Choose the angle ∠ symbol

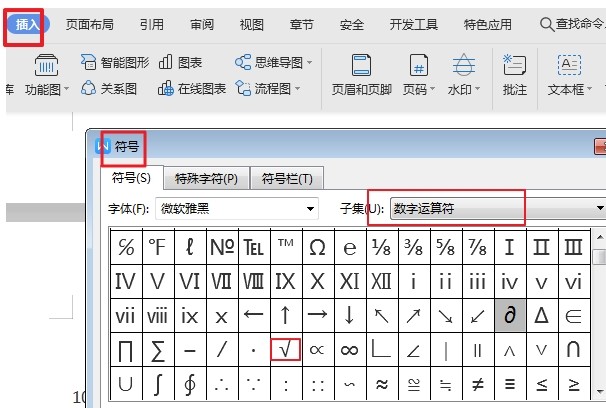414,350
